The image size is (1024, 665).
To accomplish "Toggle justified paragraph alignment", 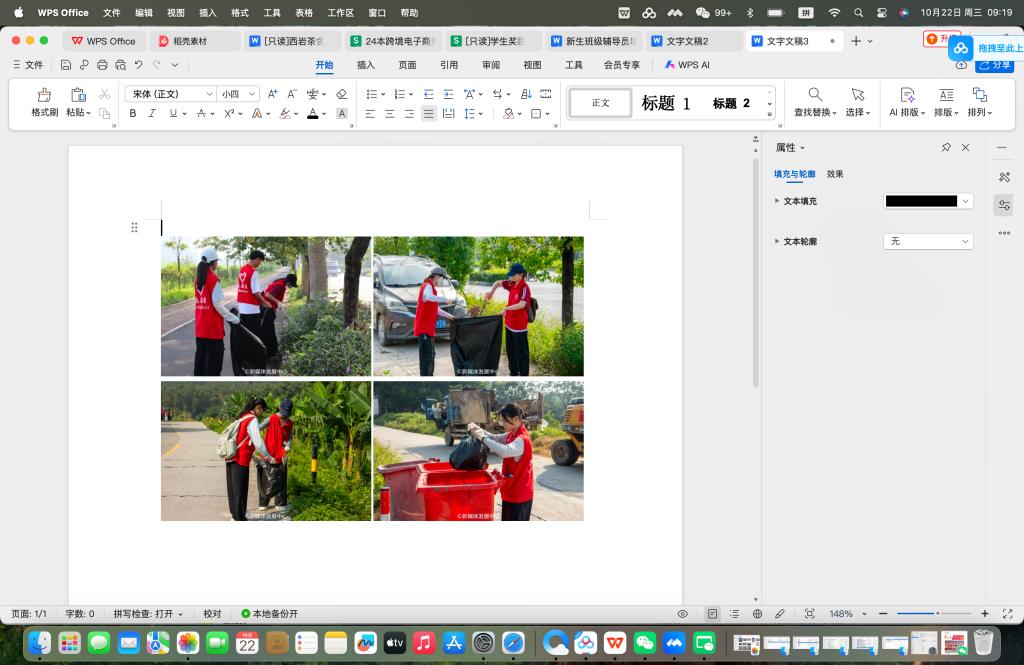I will [428, 114].
